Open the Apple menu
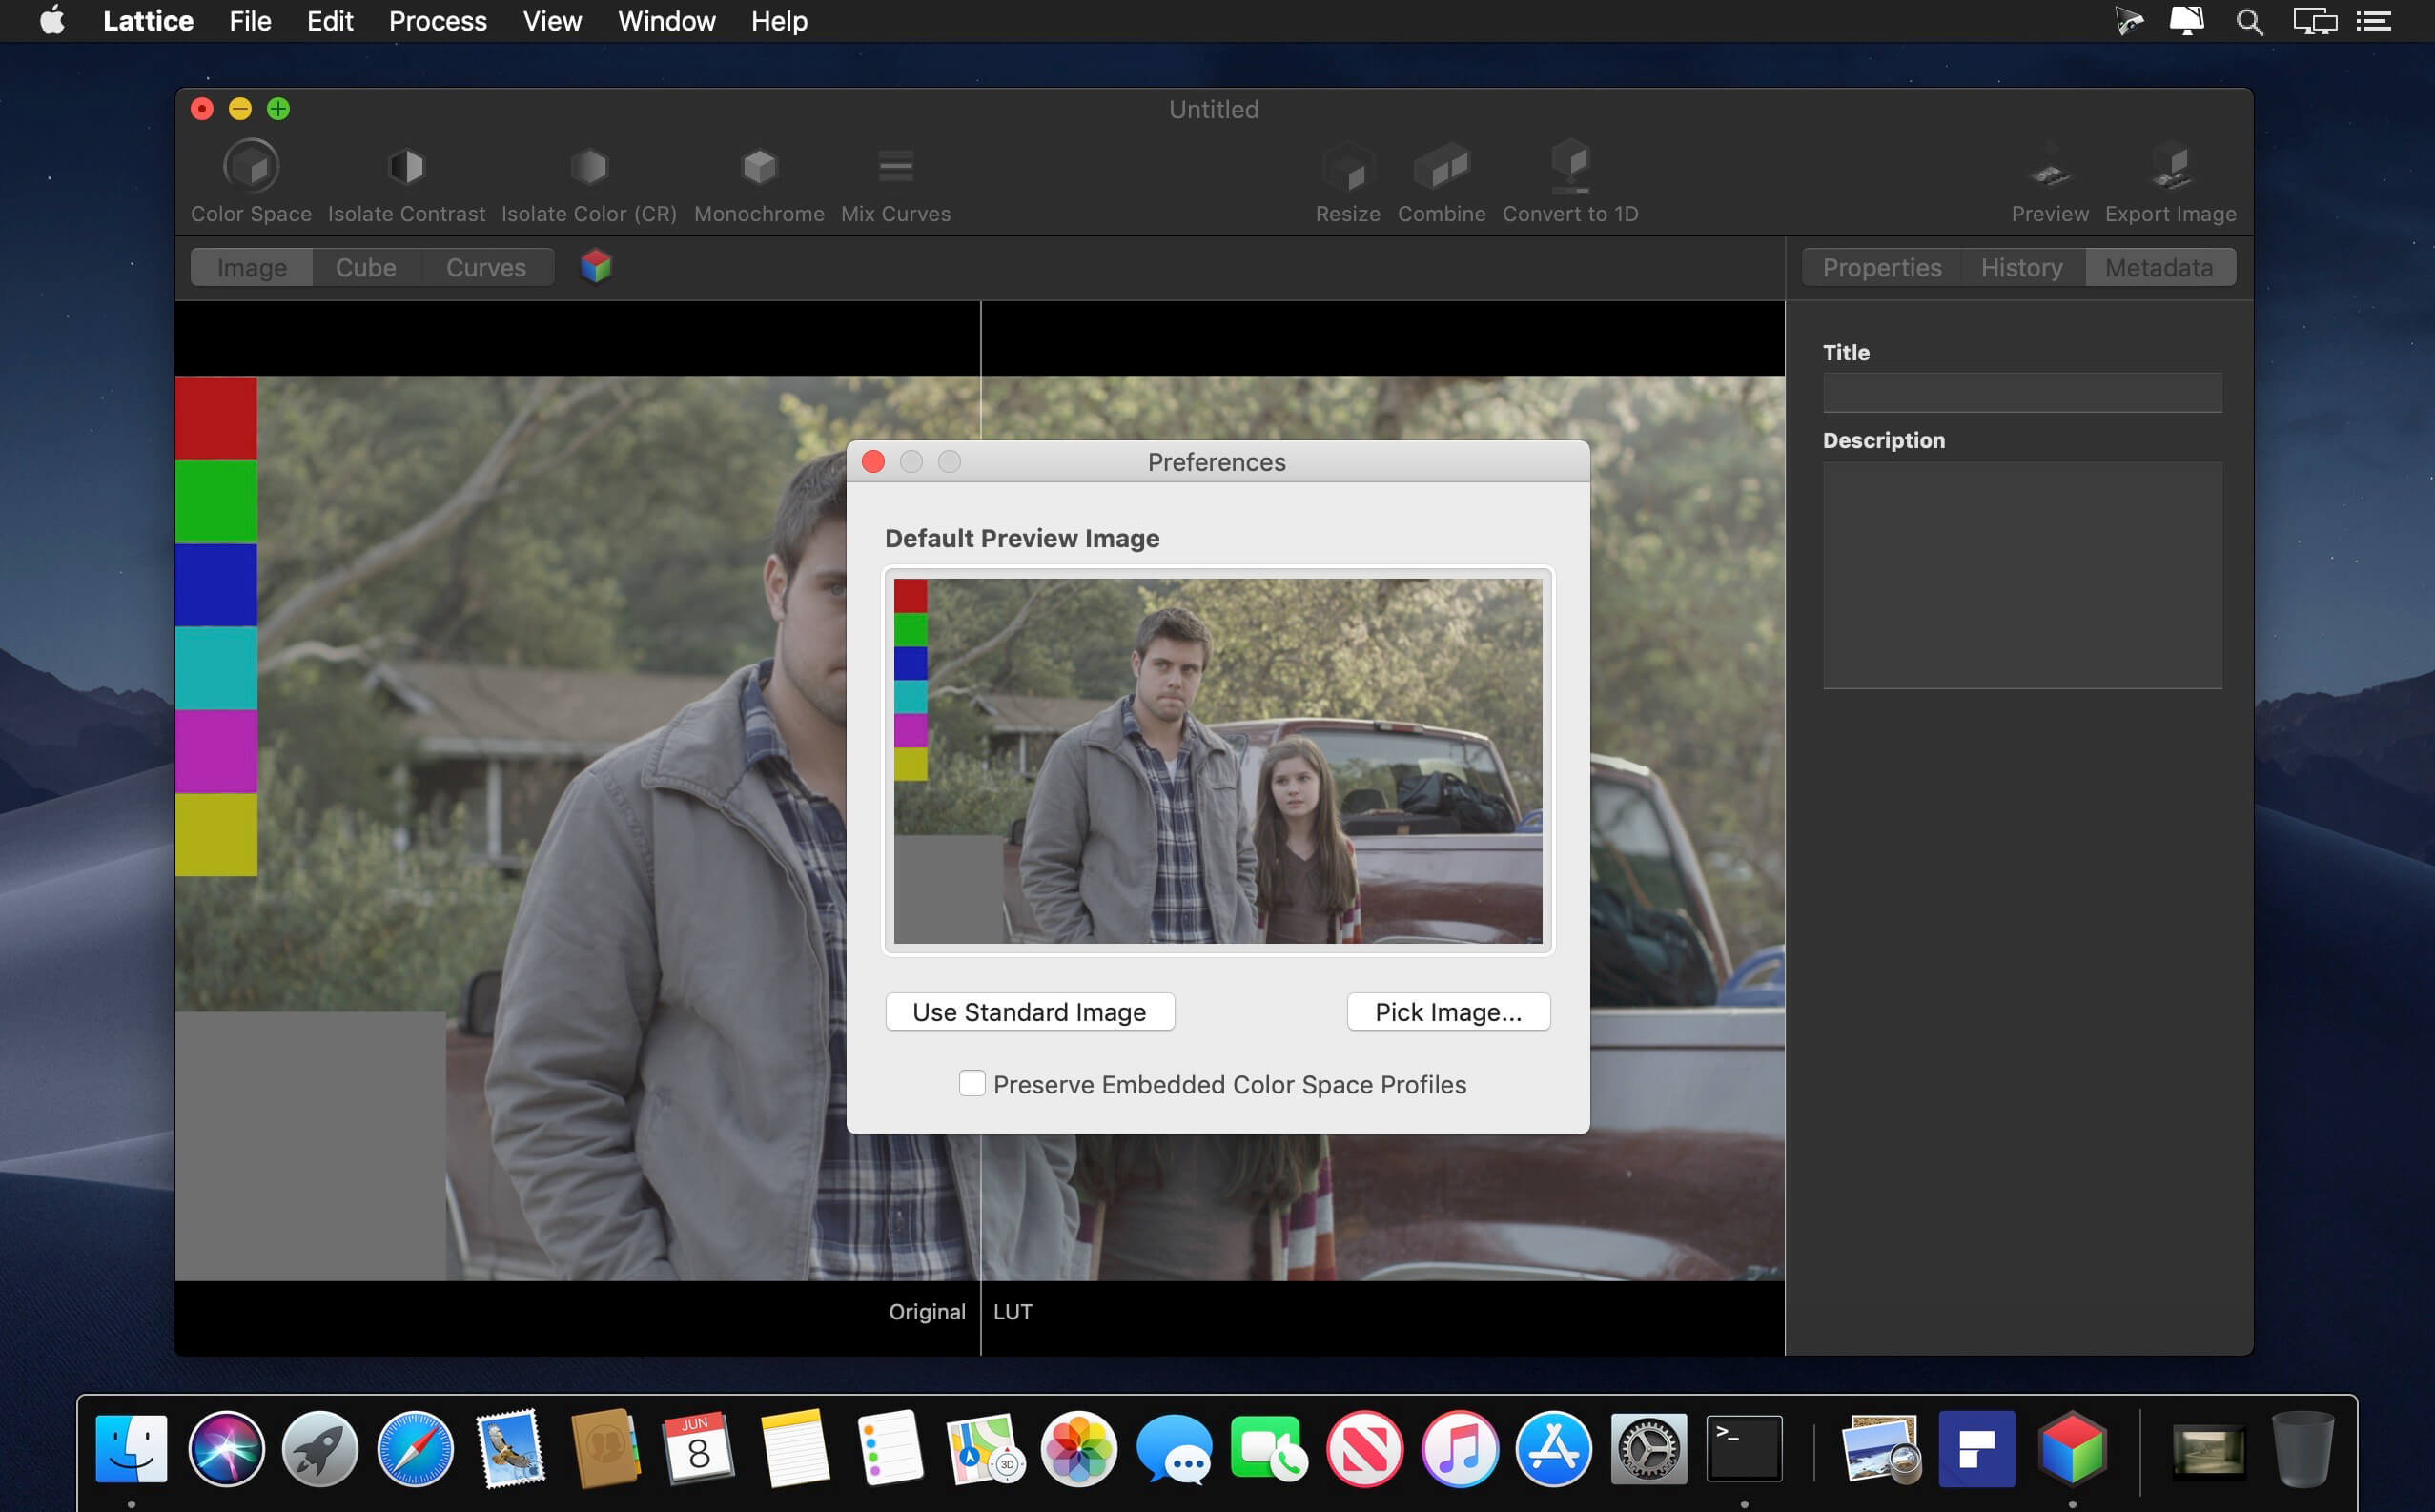 (x=52, y=21)
